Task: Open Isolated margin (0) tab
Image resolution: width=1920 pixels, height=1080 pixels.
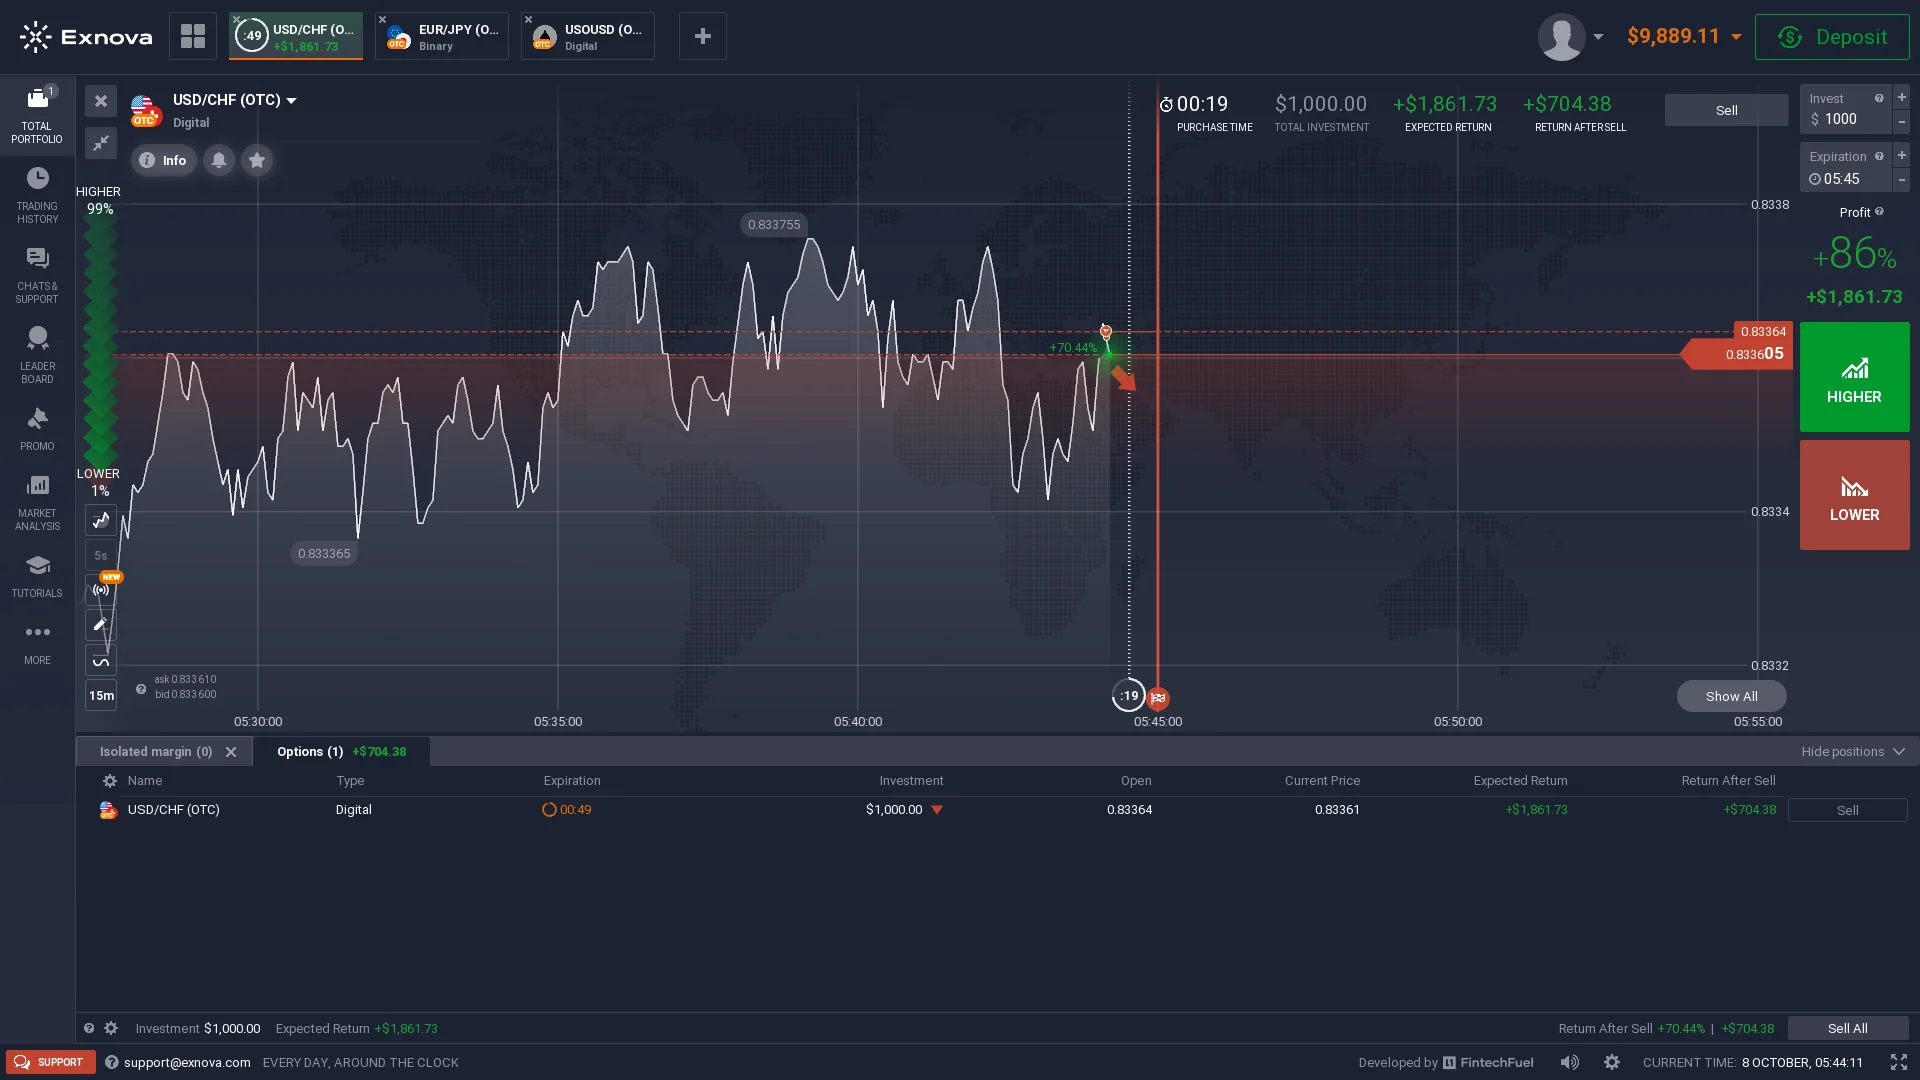Action: coord(156,752)
